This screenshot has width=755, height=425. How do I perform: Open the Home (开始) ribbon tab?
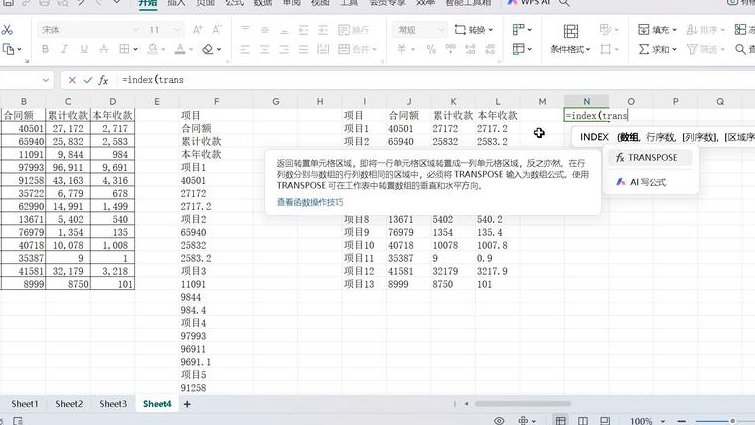(148, 3)
